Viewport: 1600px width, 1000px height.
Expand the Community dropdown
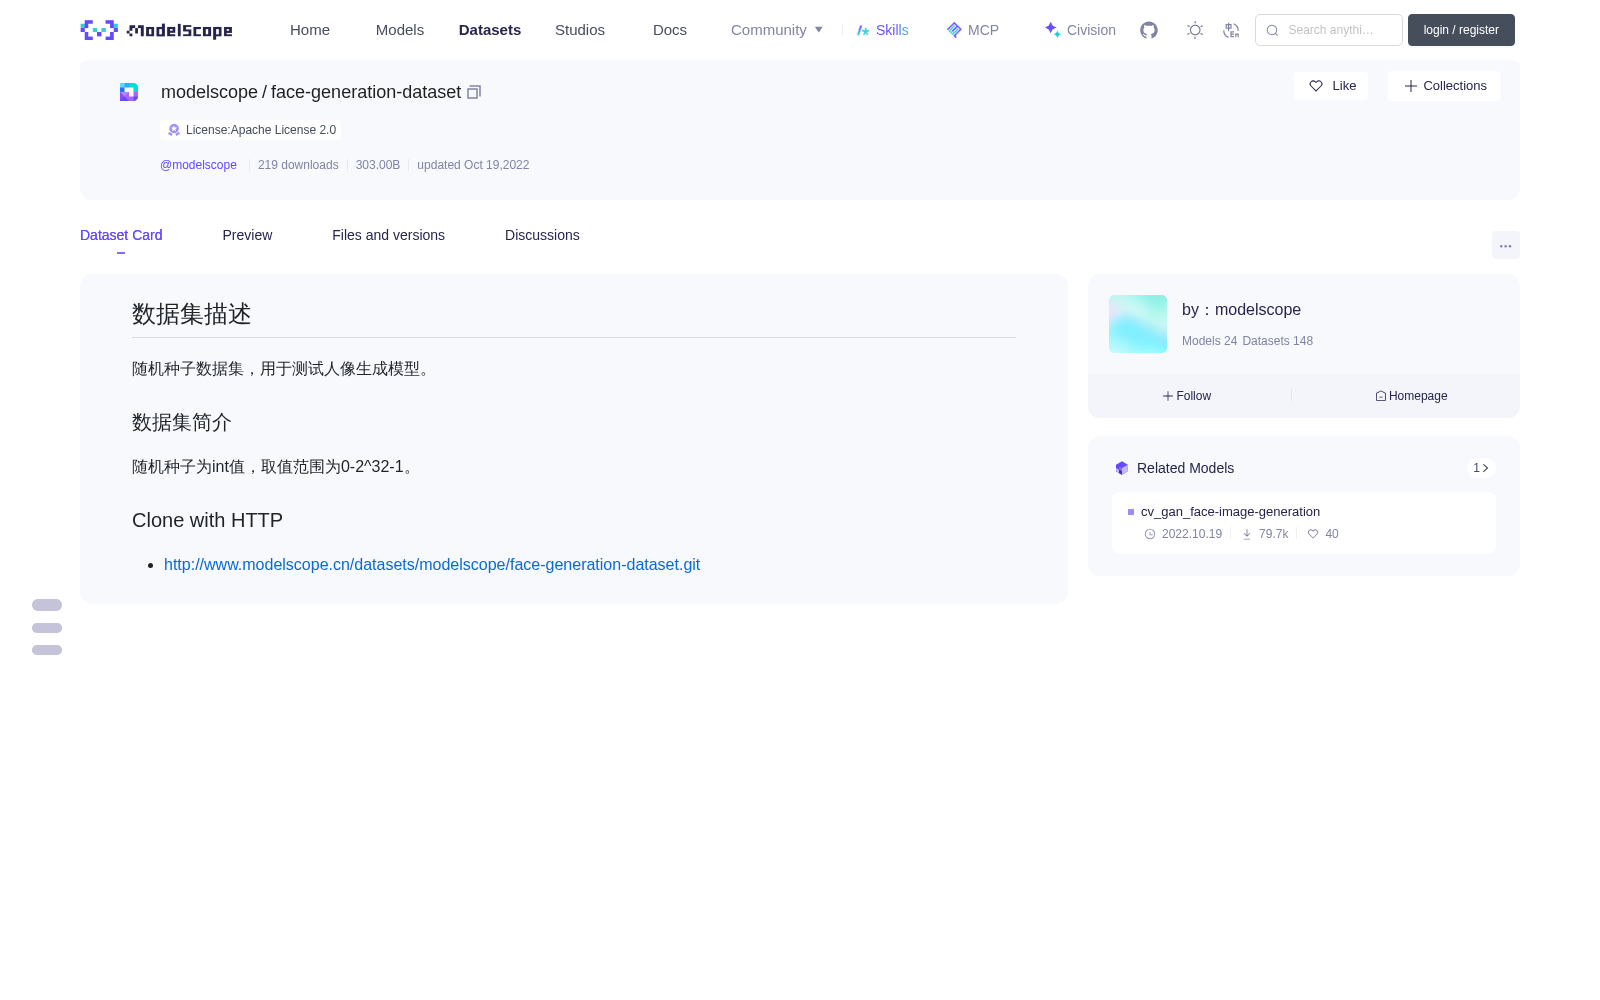777,30
